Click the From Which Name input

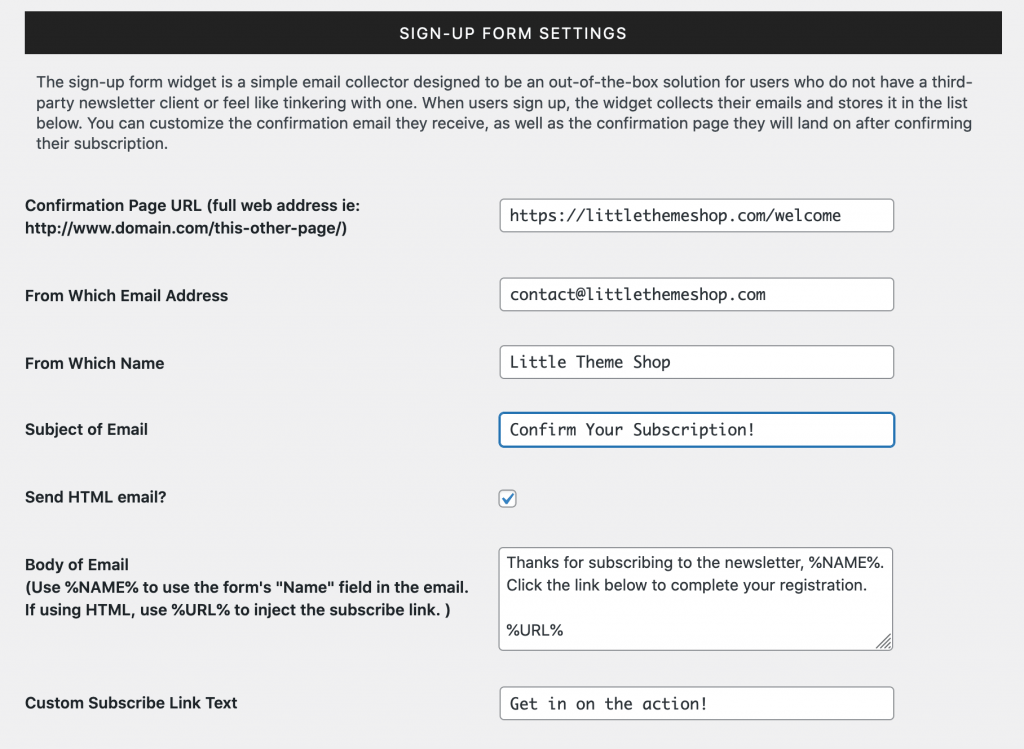tap(696, 362)
